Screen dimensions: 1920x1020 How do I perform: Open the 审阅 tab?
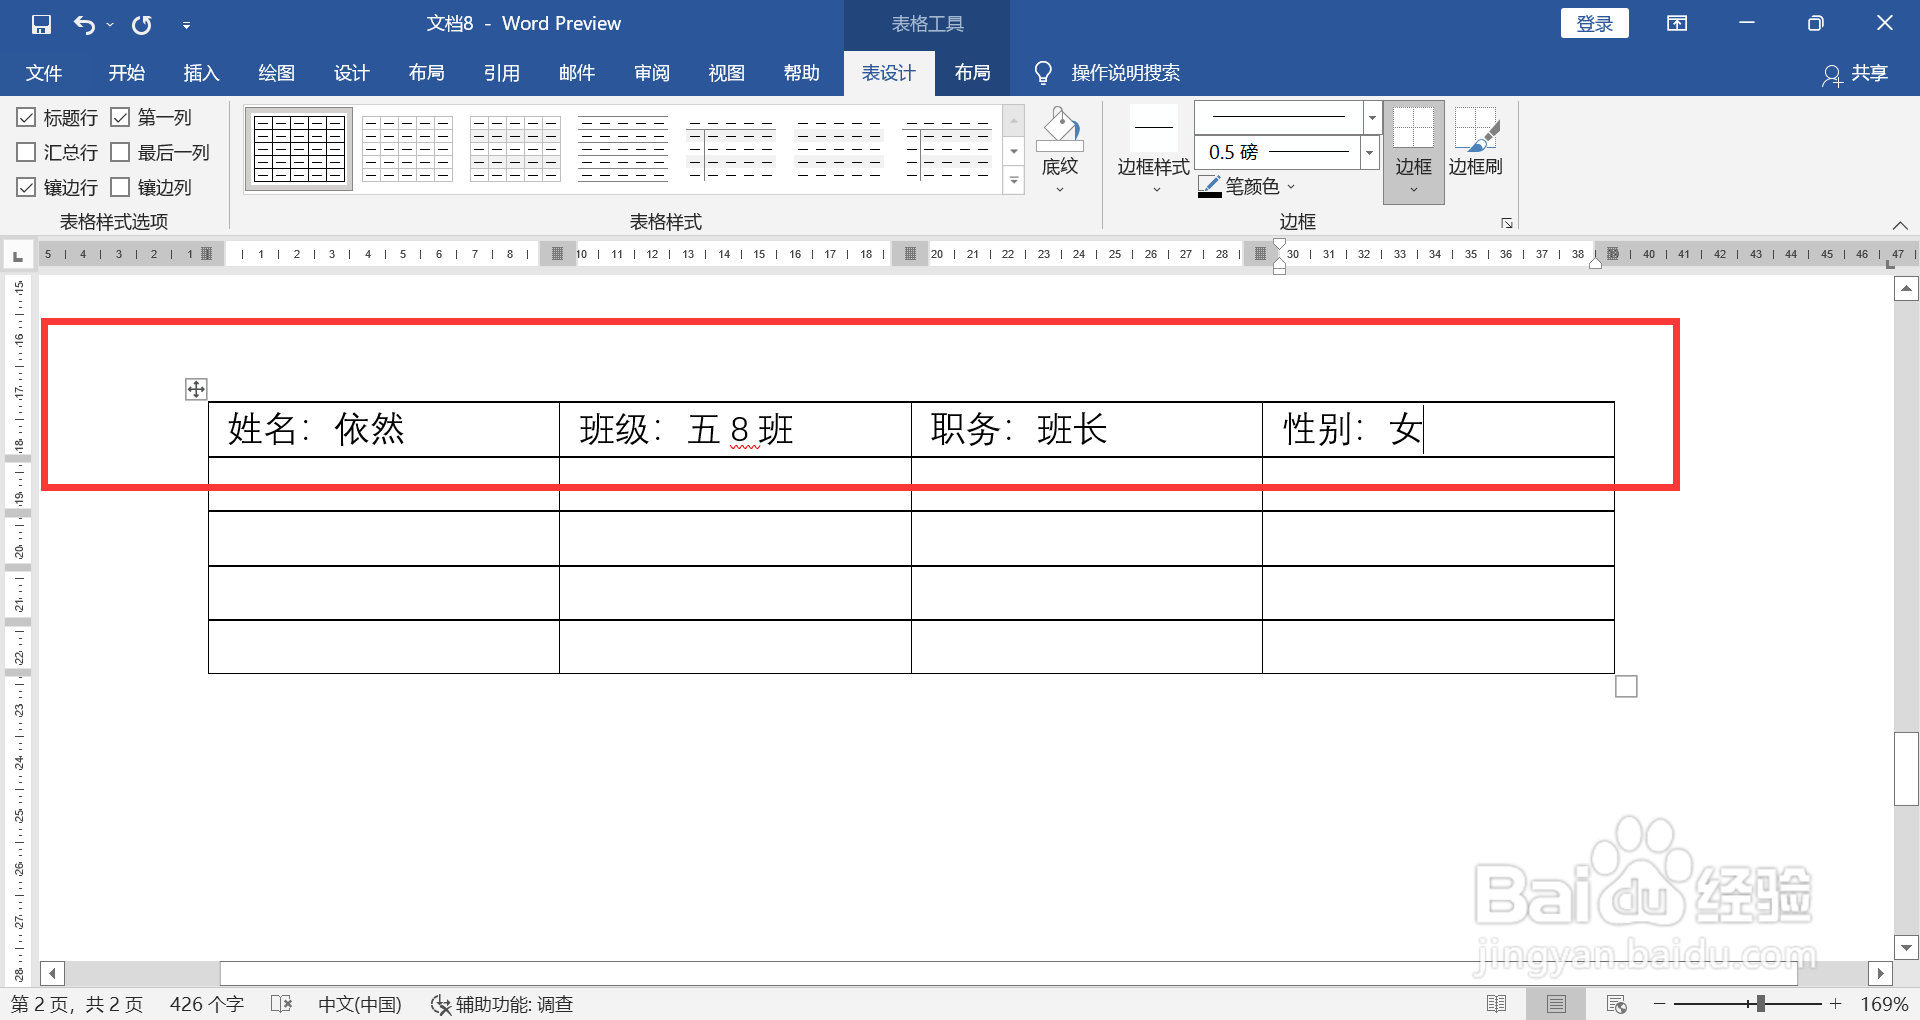[x=651, y=73]
